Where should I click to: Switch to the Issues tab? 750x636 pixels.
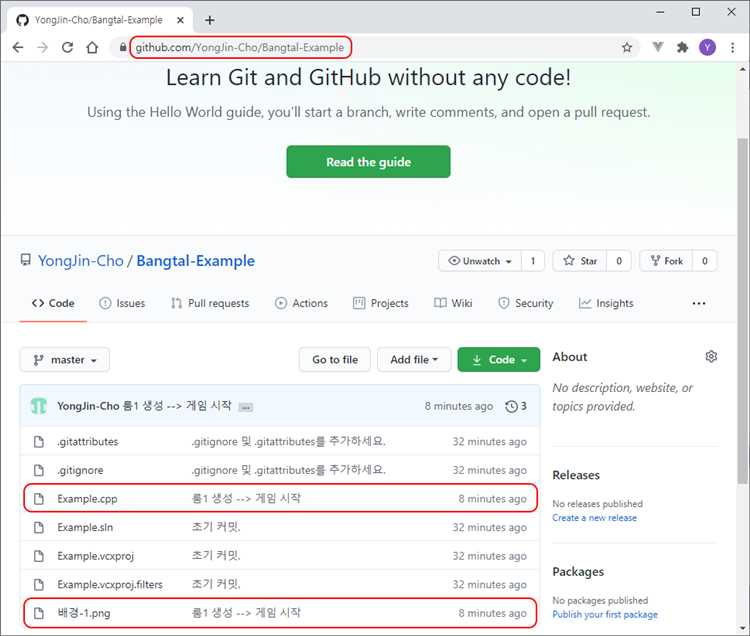[x=122, y=303]
